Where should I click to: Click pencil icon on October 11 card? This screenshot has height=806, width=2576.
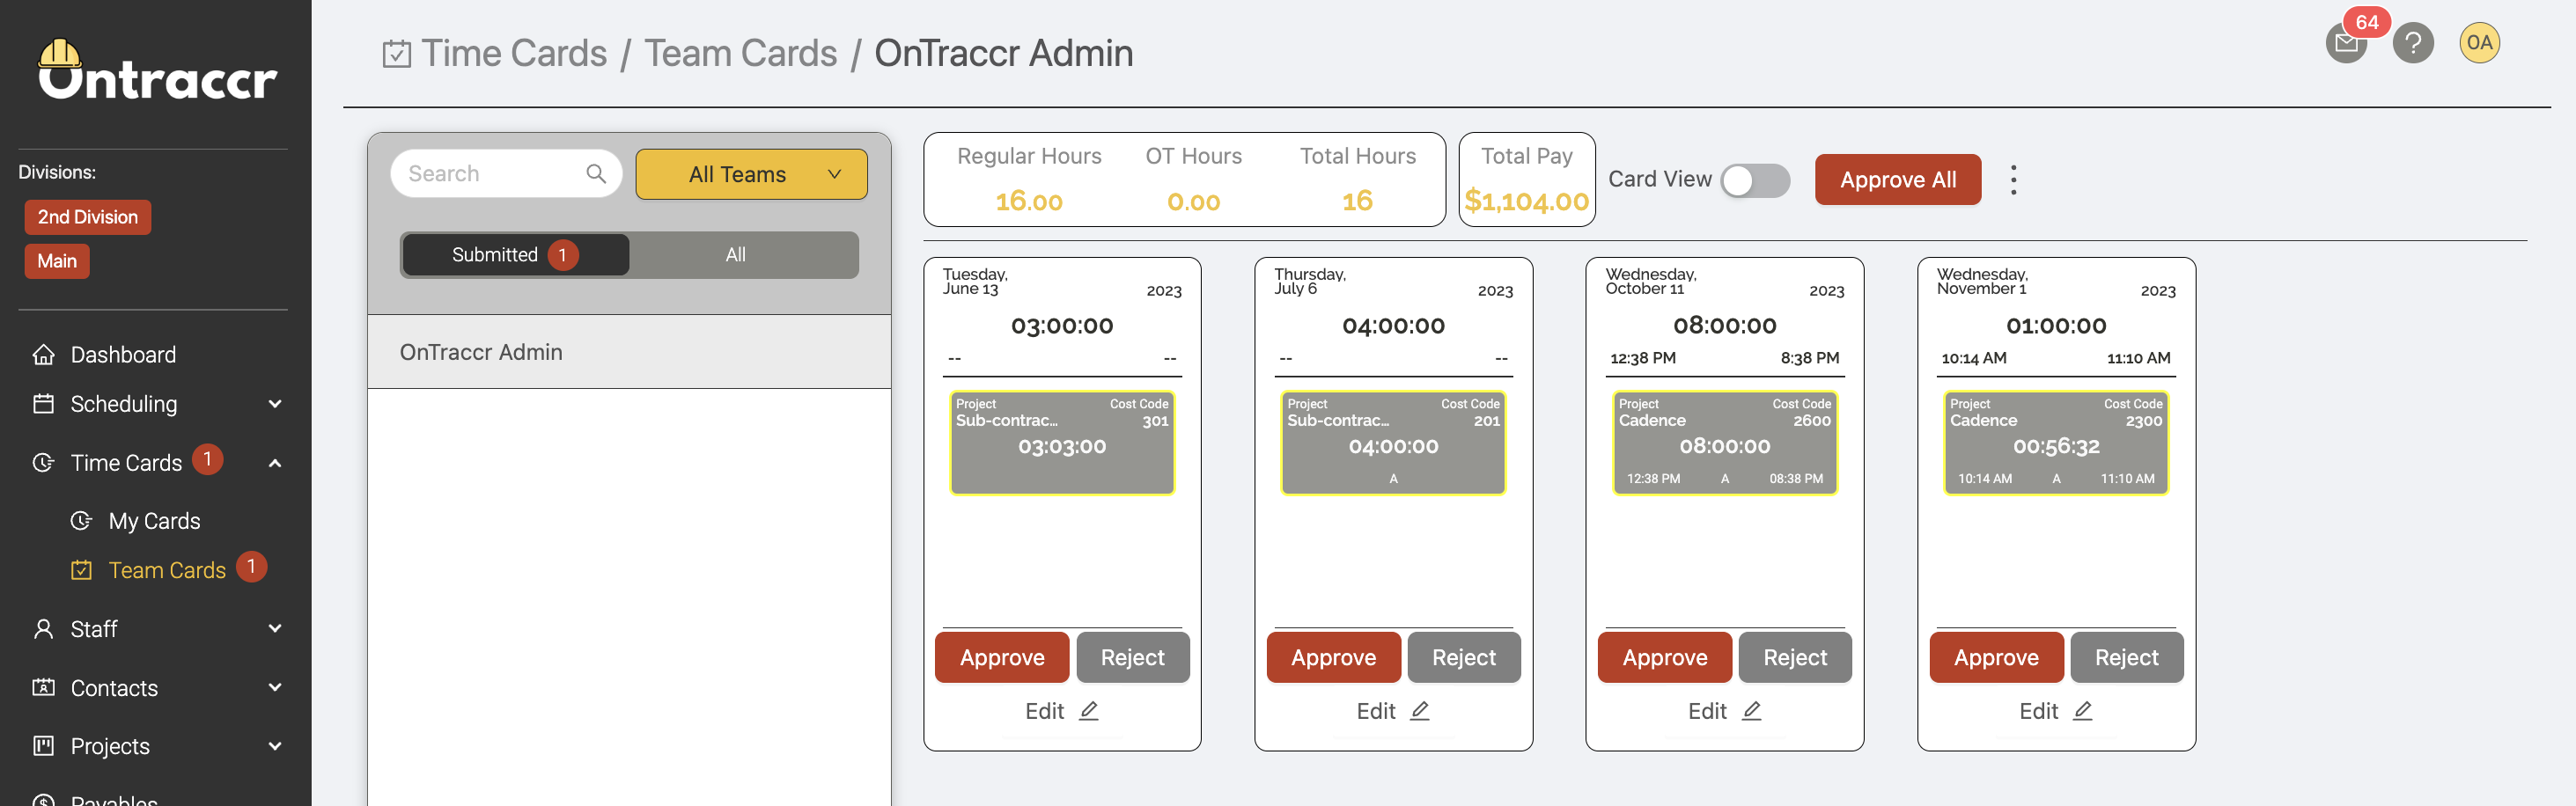coord(1751,711)
